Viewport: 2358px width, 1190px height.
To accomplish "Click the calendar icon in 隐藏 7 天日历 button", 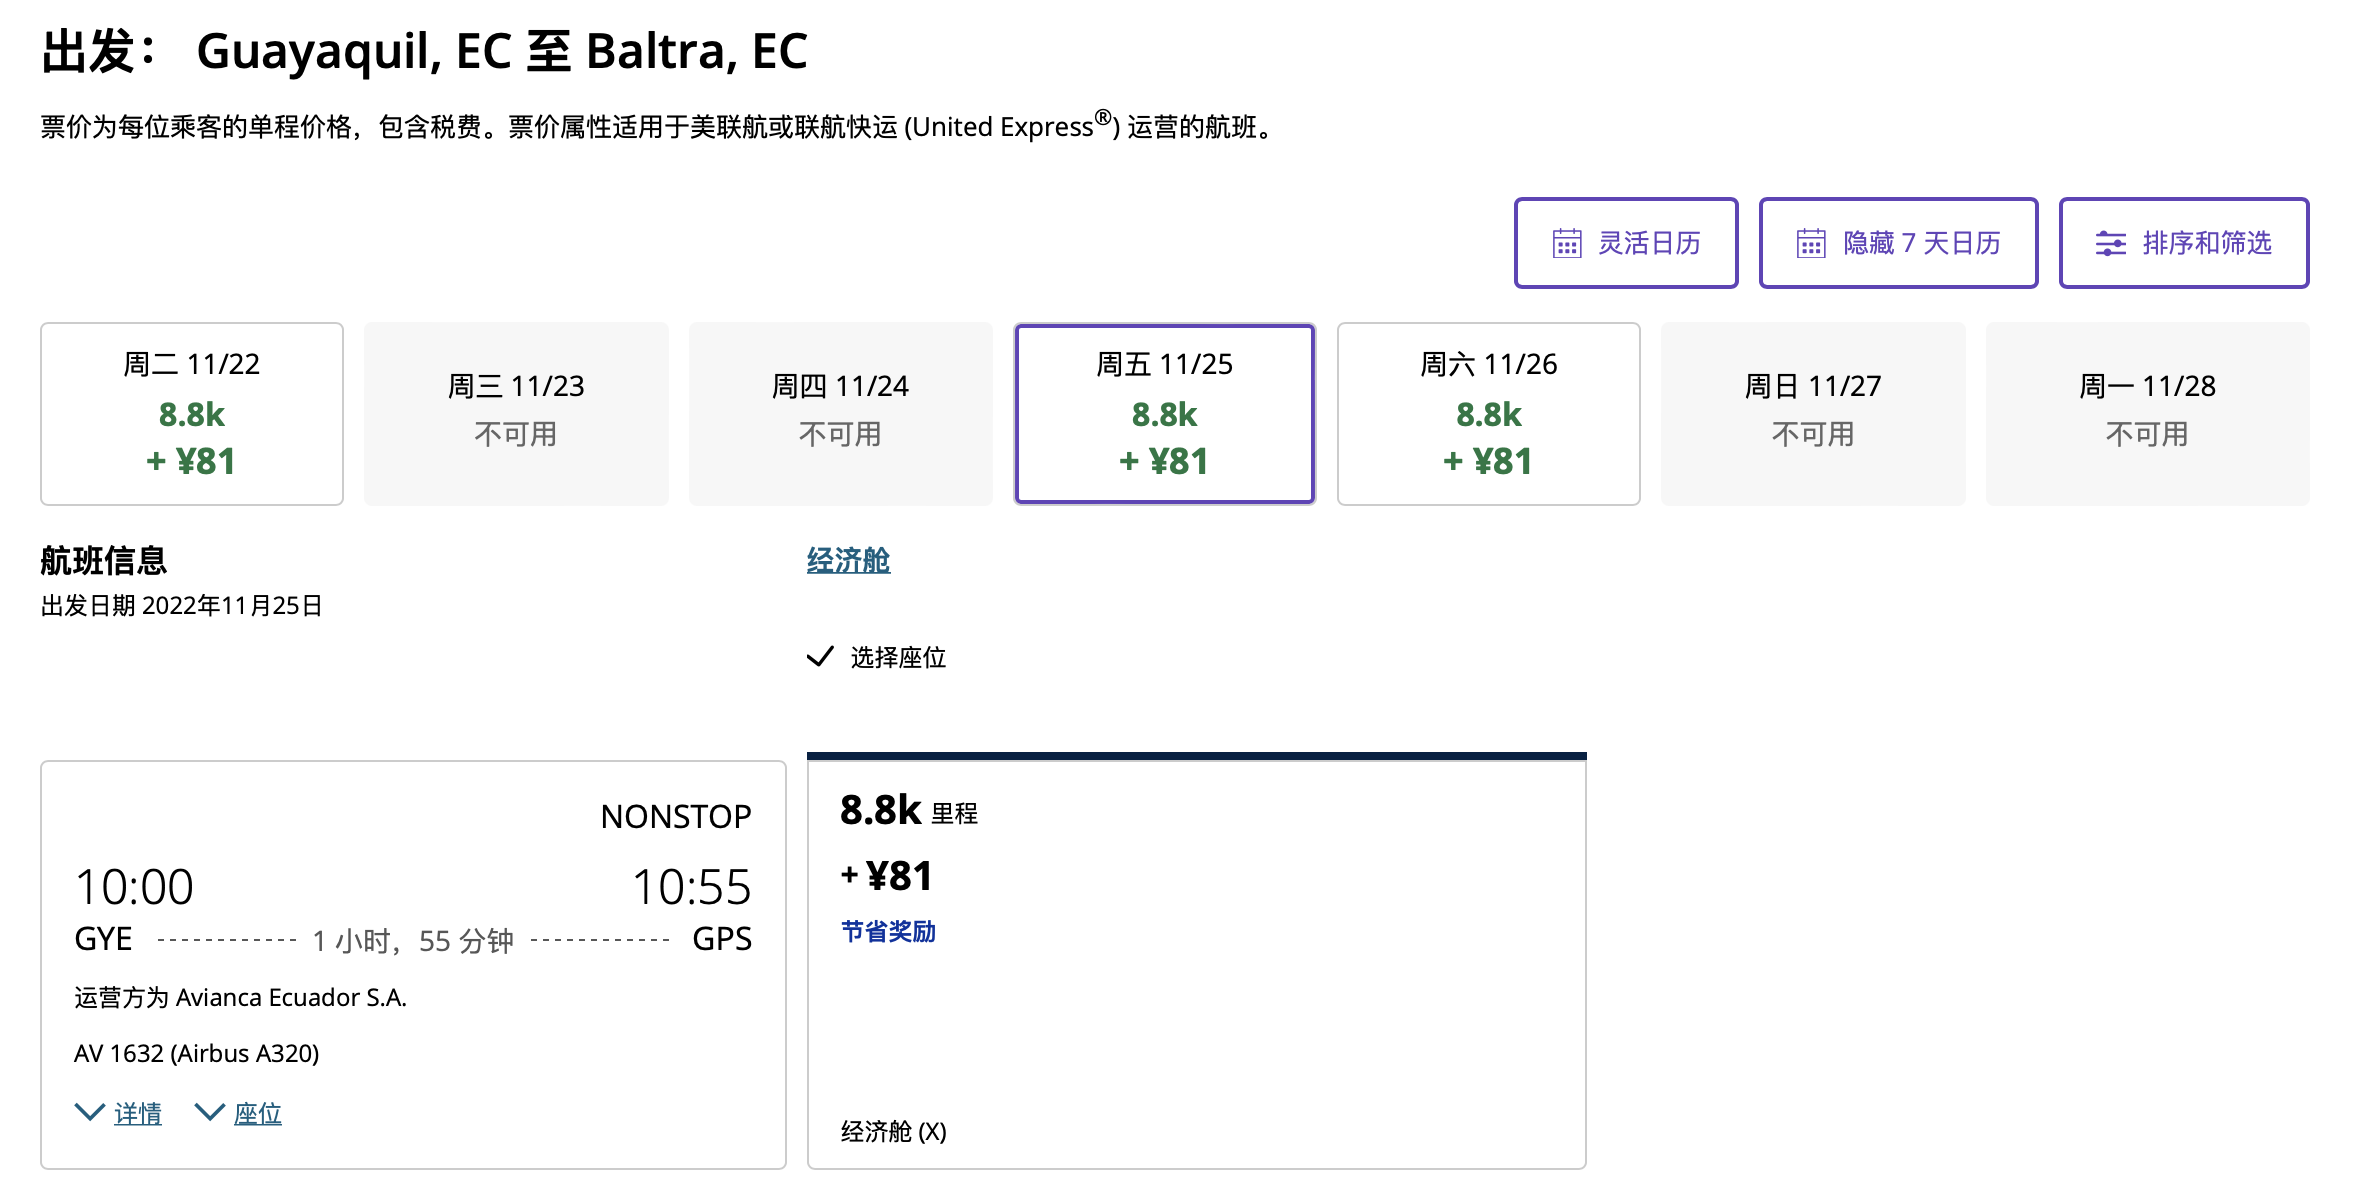I will coord(1810,243).
